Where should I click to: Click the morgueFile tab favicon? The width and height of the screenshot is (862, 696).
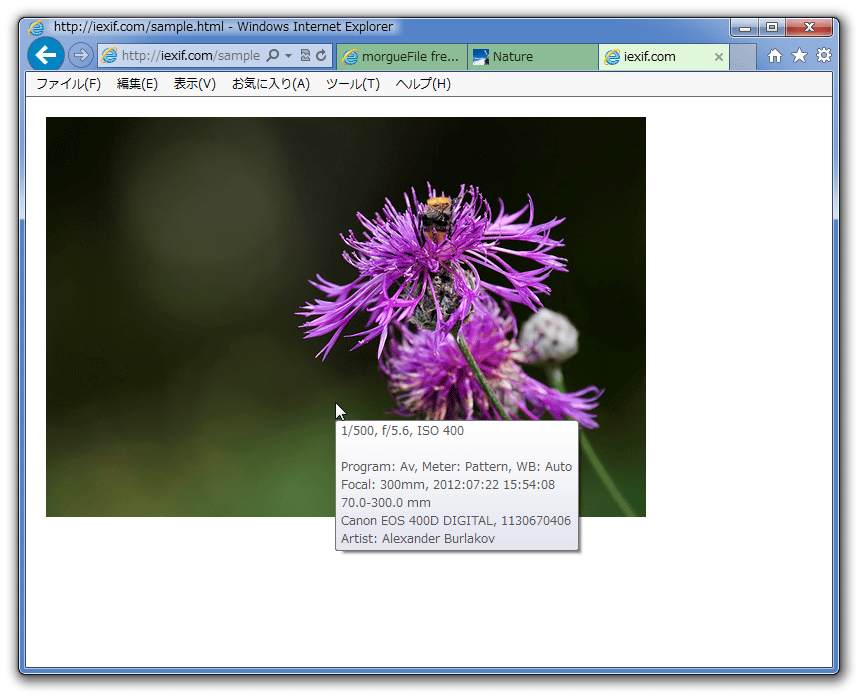[x=350, y=57]
